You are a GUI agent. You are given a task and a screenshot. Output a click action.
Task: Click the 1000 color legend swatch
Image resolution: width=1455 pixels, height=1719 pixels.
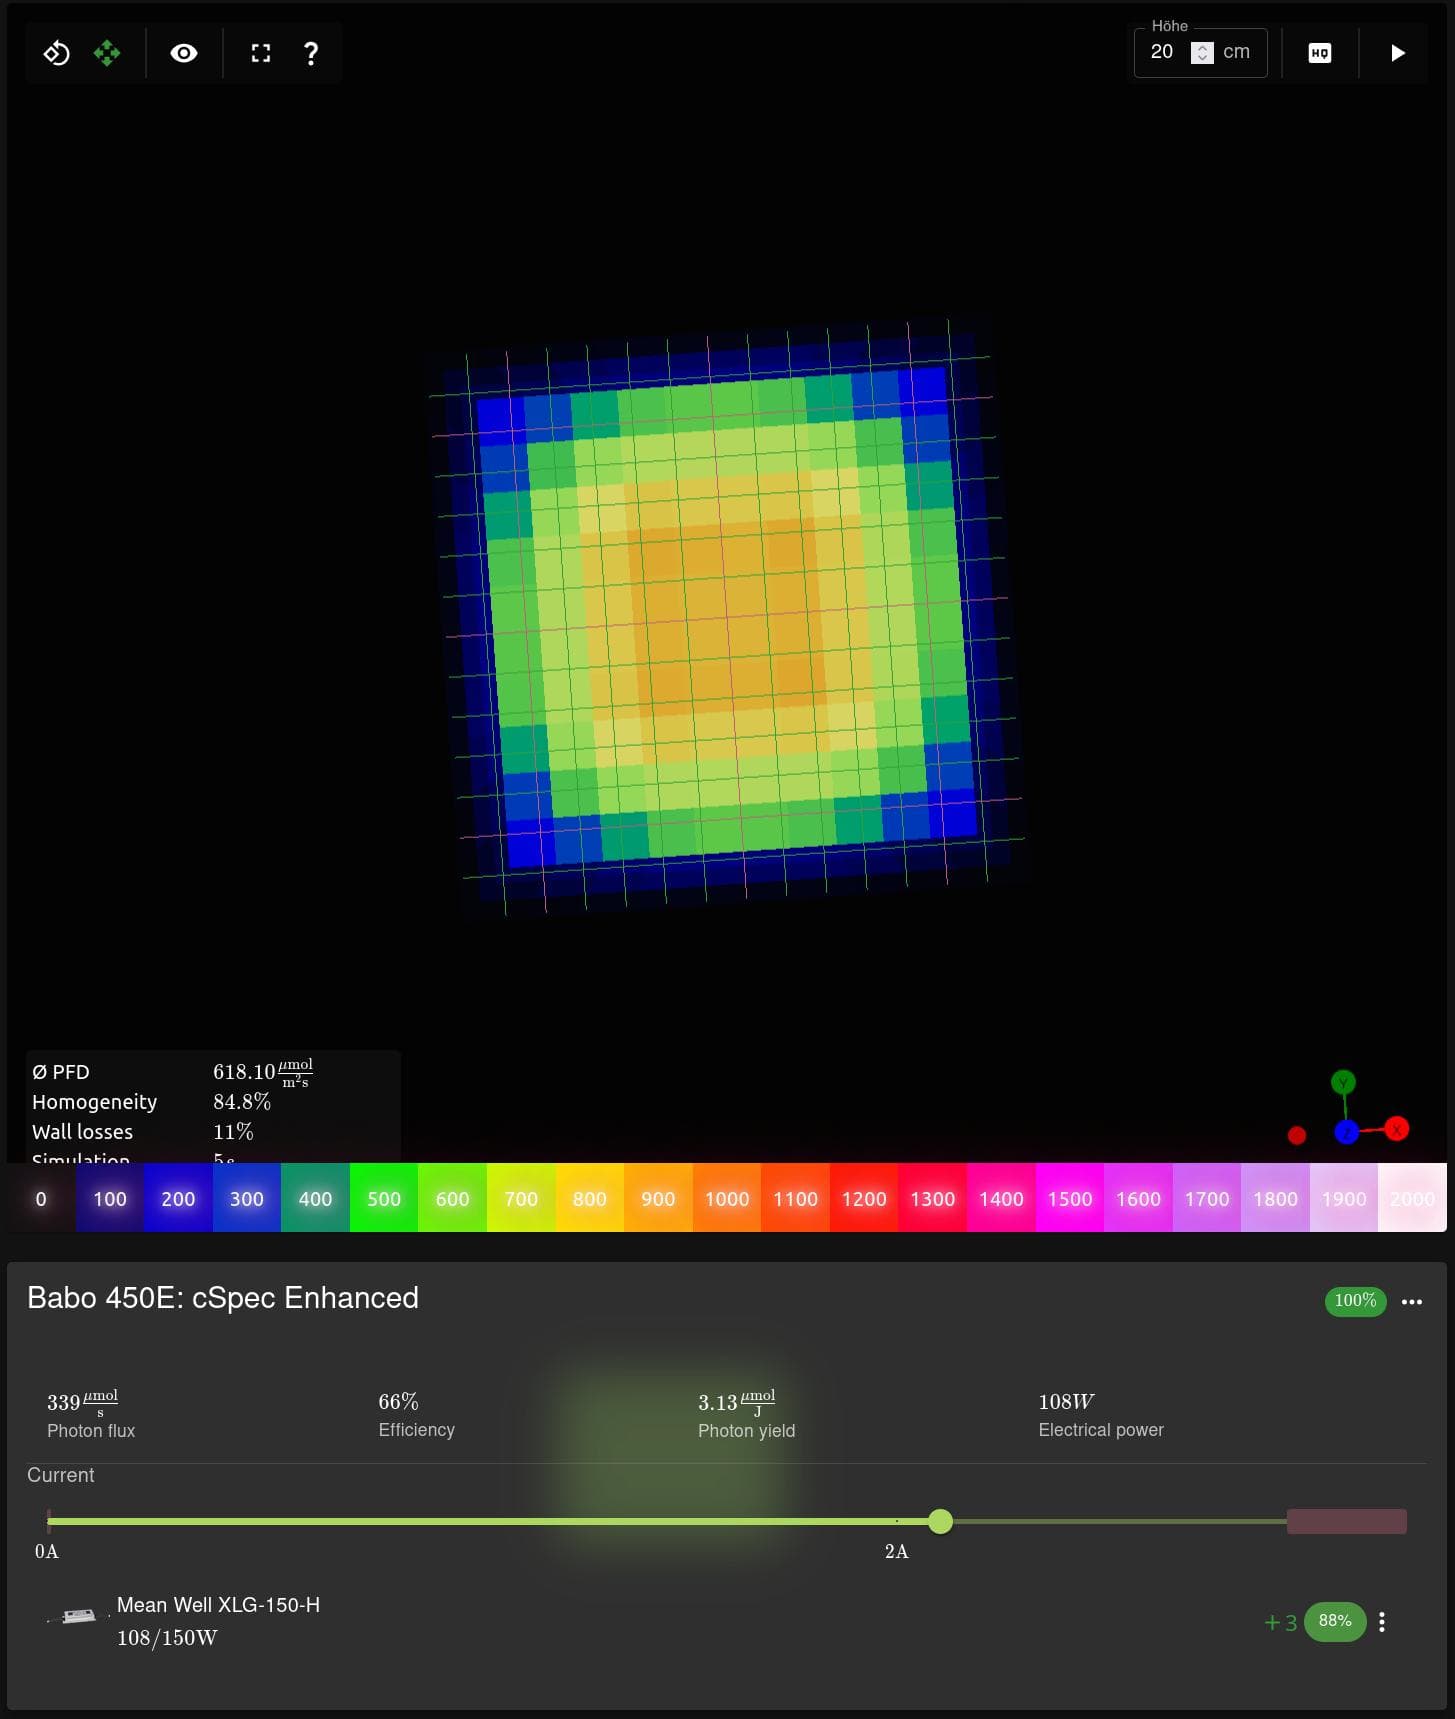click(727, 1198)
